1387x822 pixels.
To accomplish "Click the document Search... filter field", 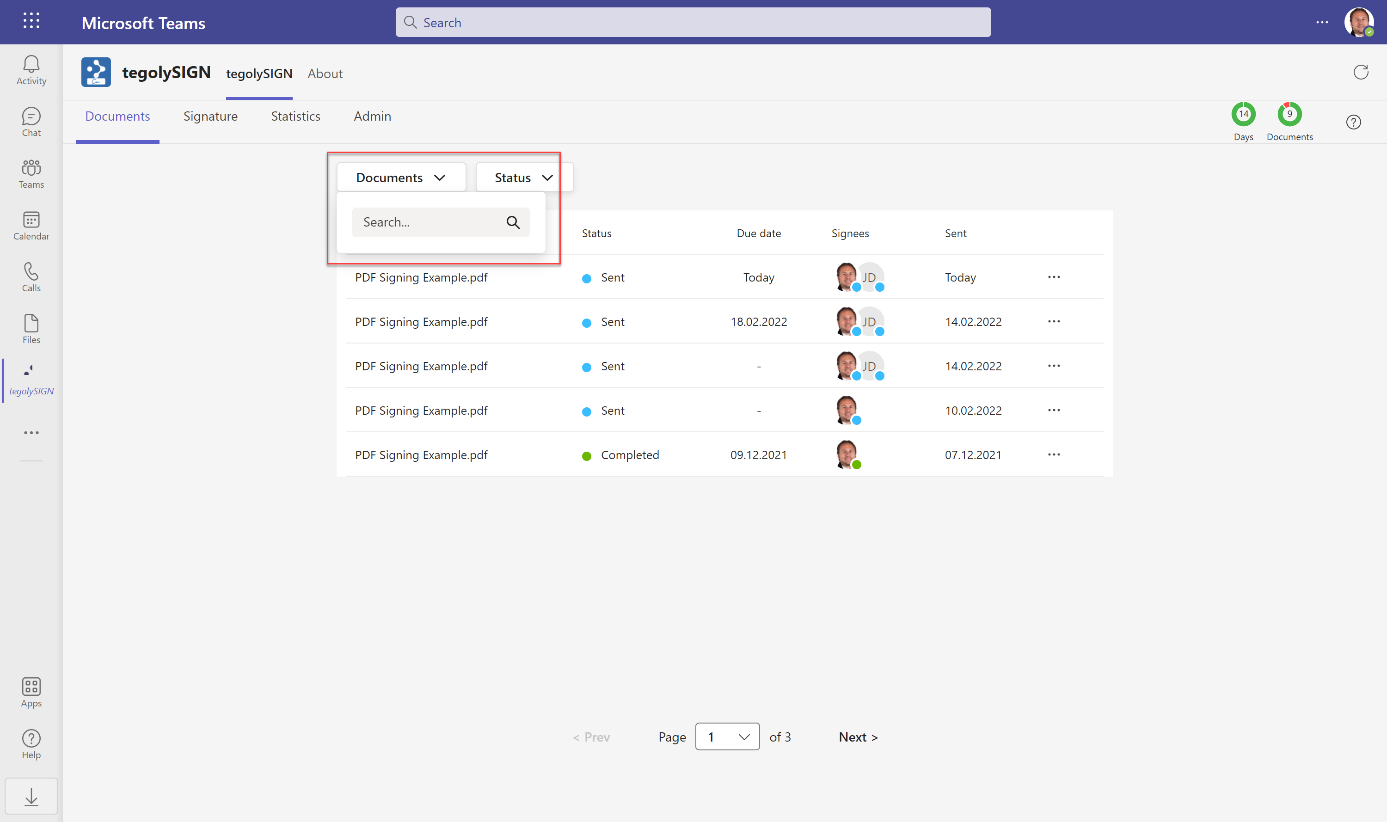I will (x=441, y=222).
